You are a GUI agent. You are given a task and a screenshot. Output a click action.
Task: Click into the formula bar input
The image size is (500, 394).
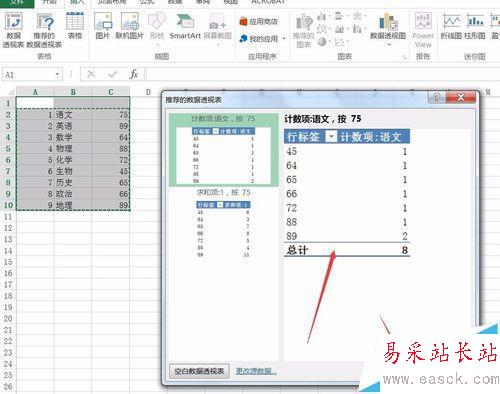pos(323,74)
